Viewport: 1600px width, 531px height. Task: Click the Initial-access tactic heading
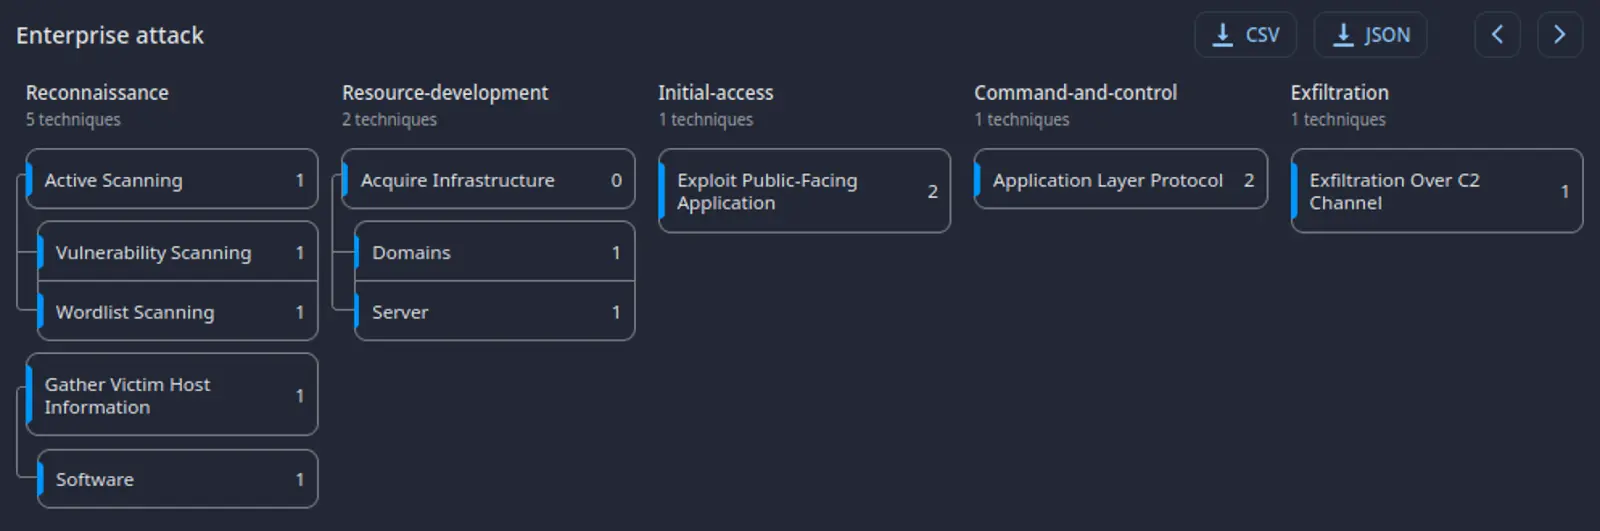pyautogui.click(x=715, y=93)
